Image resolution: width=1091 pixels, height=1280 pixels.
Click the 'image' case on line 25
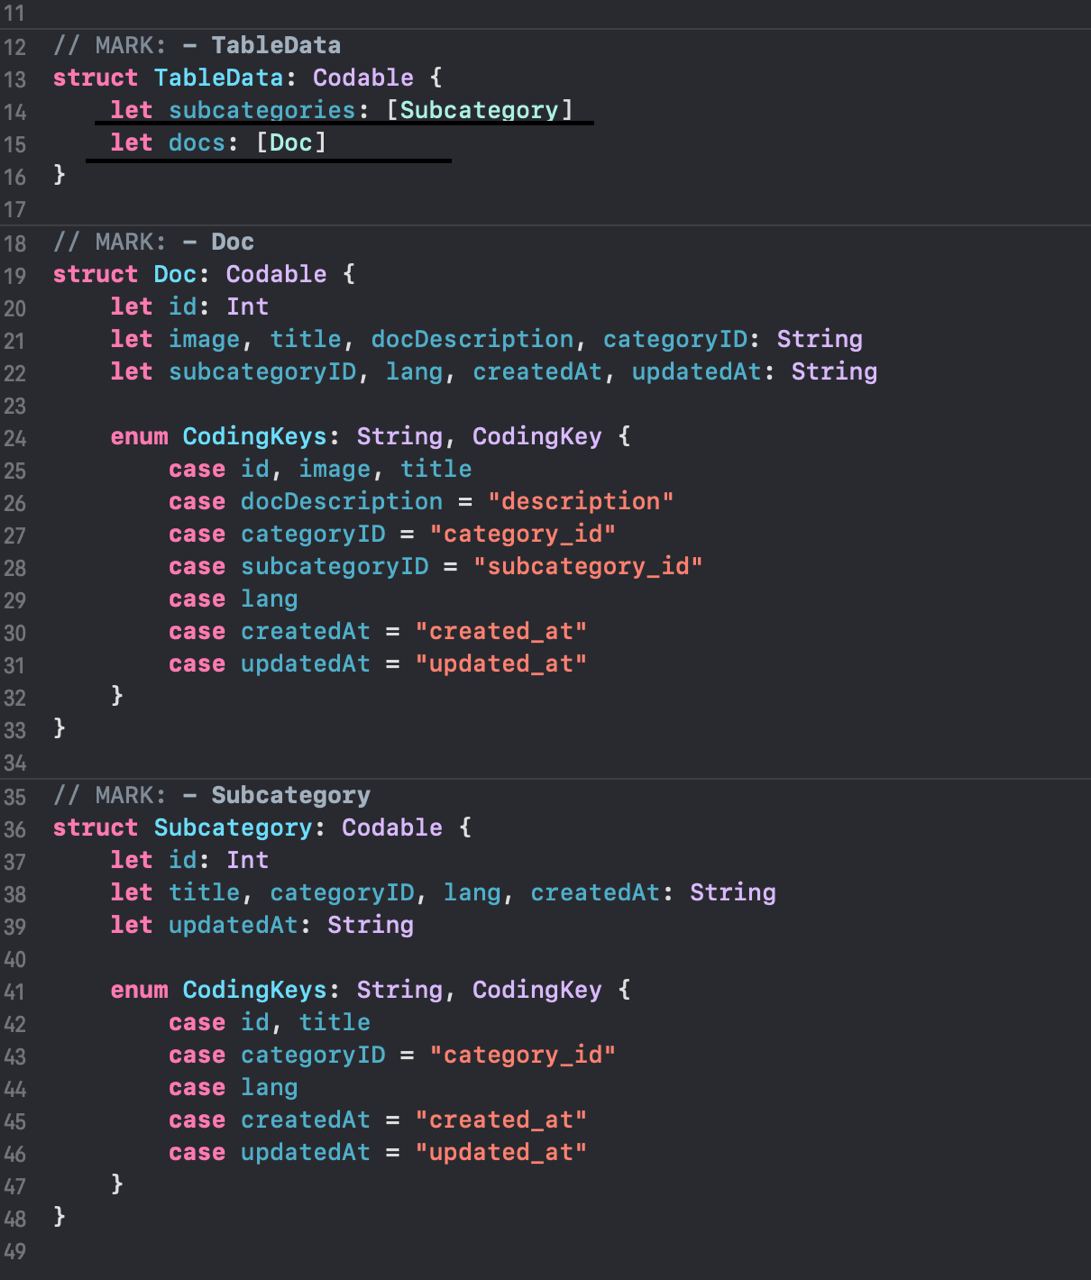(334, 469)
